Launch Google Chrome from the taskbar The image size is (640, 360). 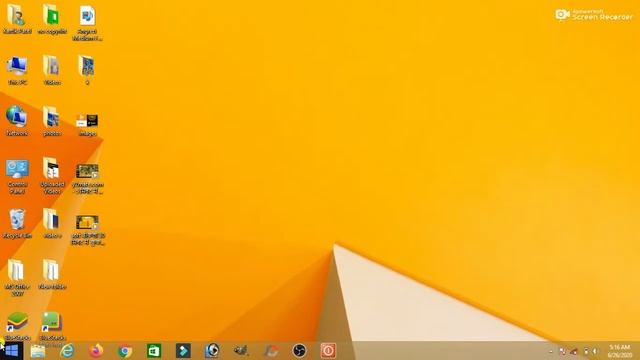click(125, 351)
